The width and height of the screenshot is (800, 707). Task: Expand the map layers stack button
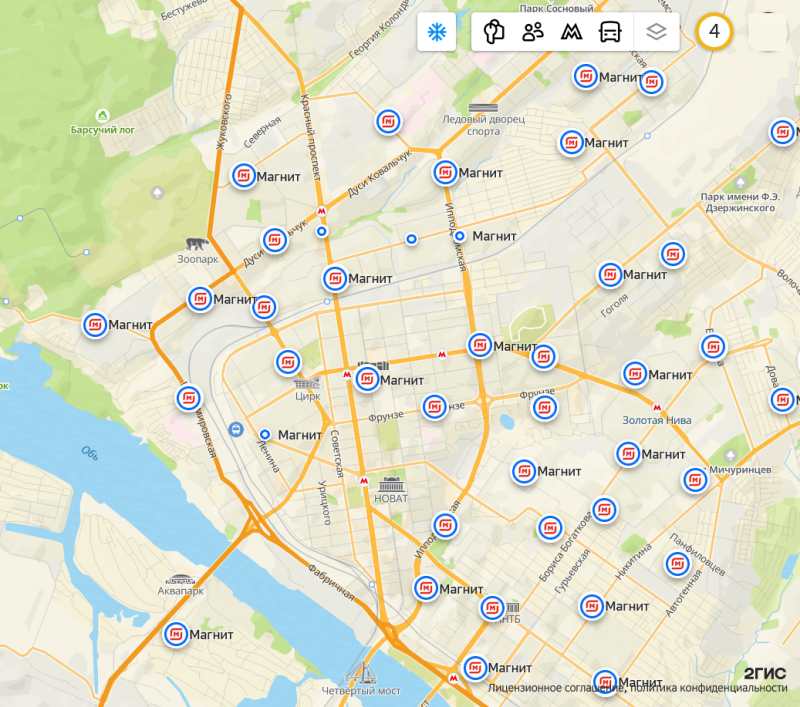tap(656, 32)
